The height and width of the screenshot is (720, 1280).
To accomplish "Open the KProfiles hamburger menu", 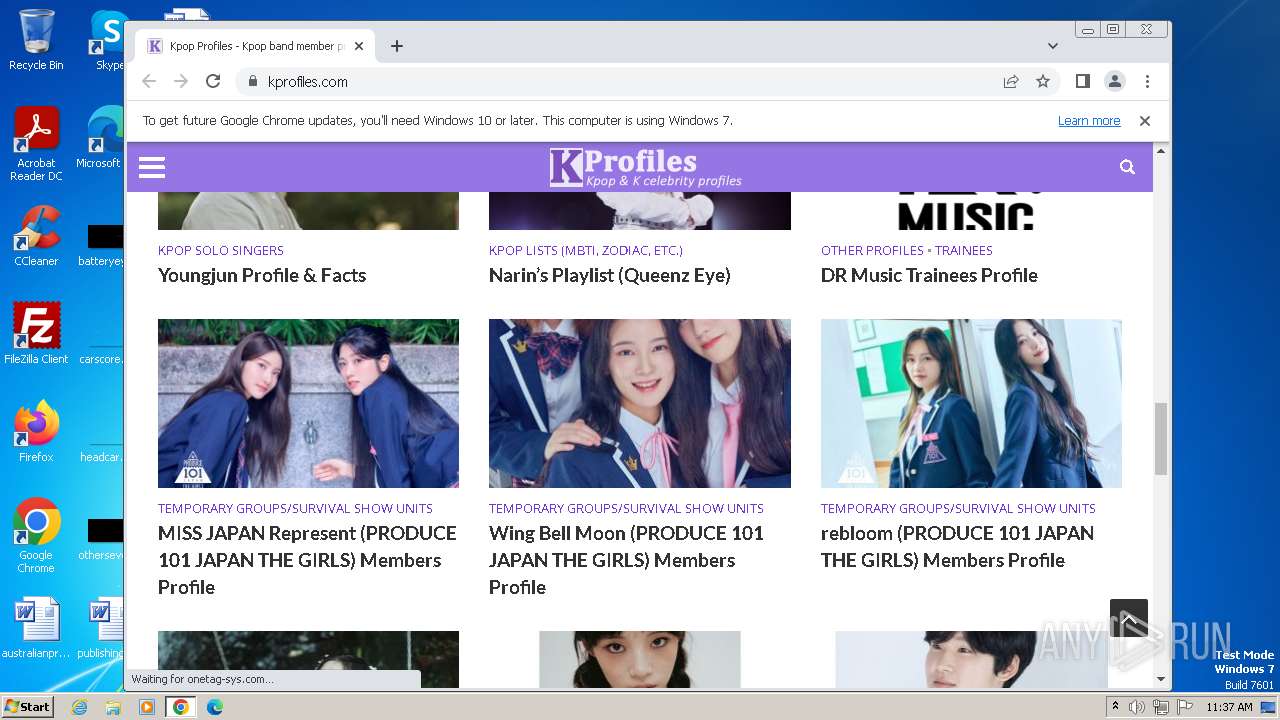I will coord(152,167).
